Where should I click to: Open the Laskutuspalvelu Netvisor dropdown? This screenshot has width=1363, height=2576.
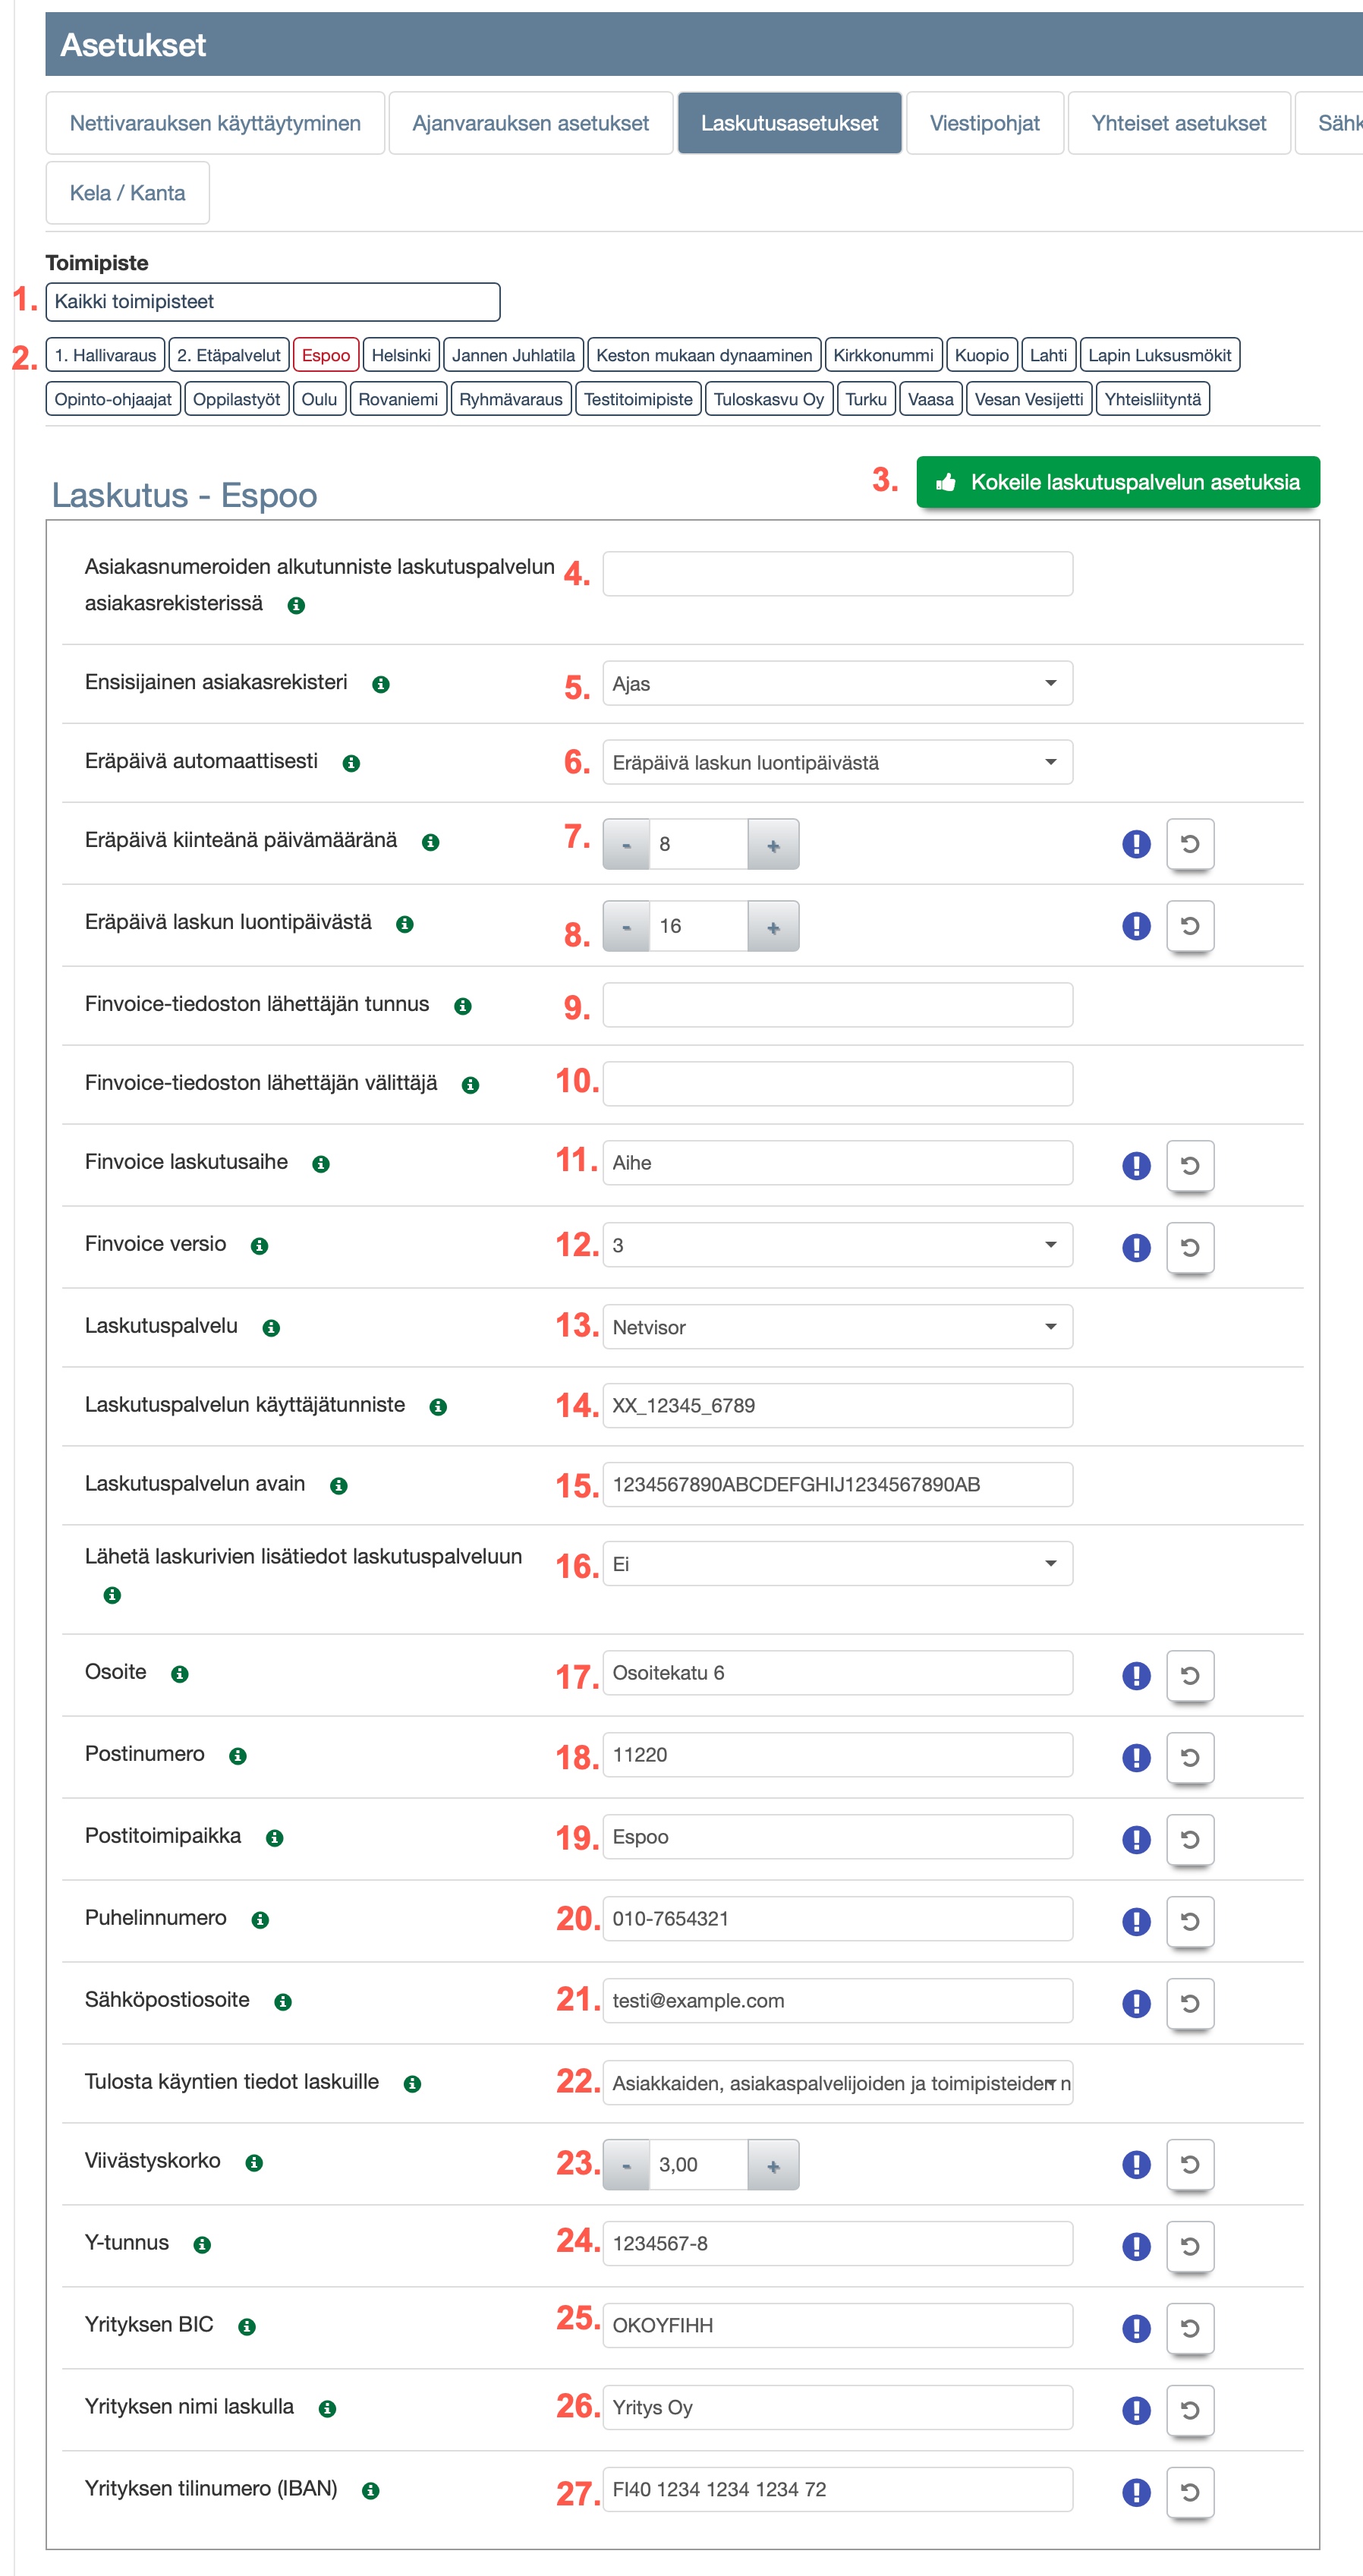(x=837, y=1327)
